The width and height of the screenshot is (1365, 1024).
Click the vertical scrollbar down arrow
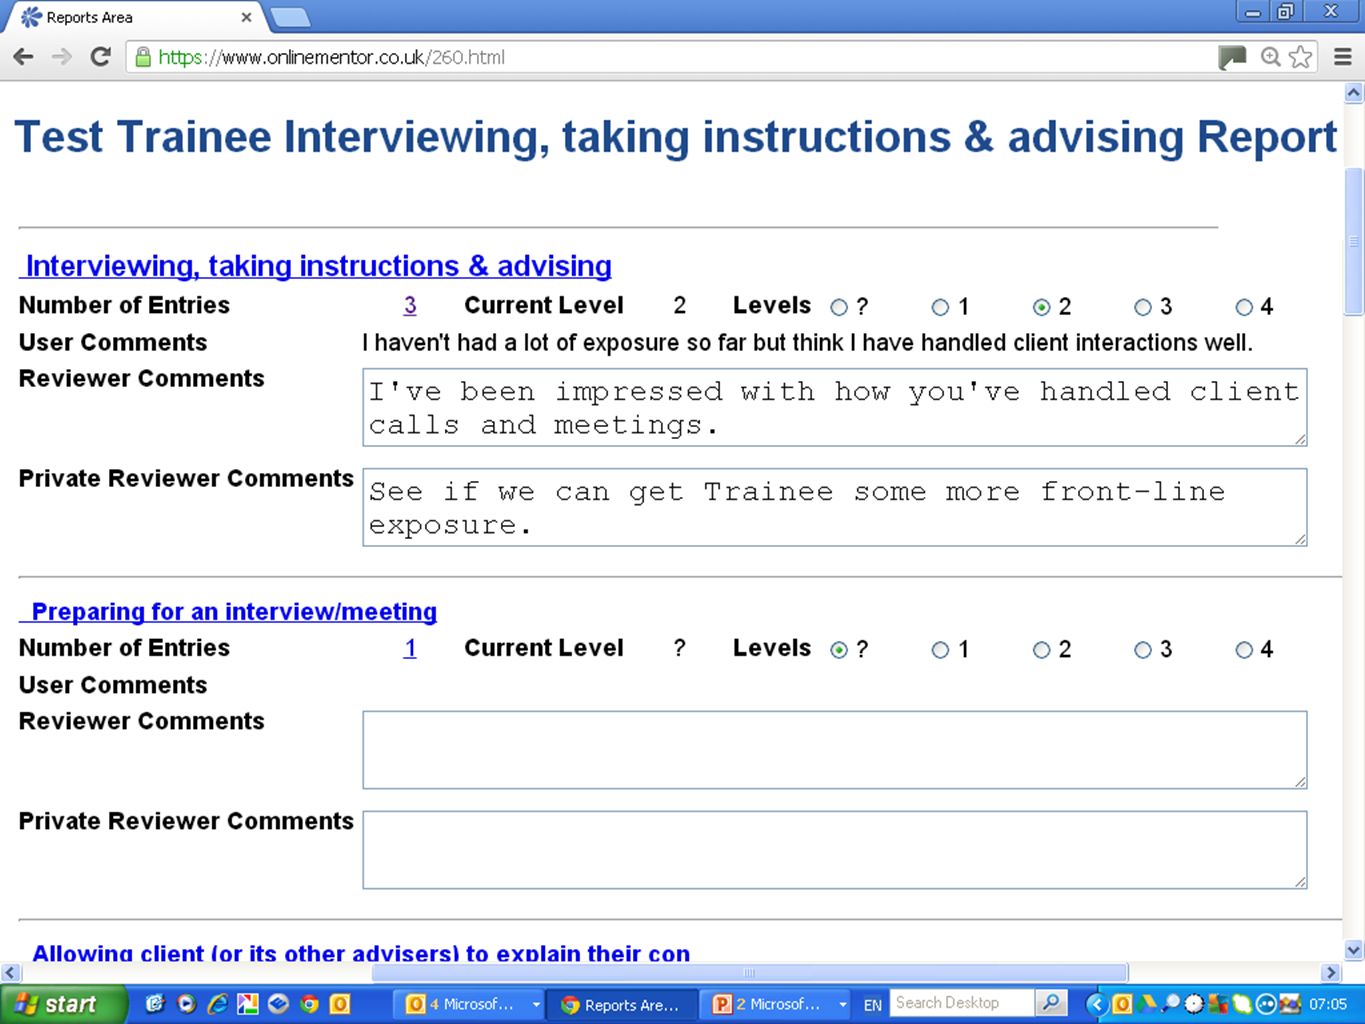(1354, 951)
